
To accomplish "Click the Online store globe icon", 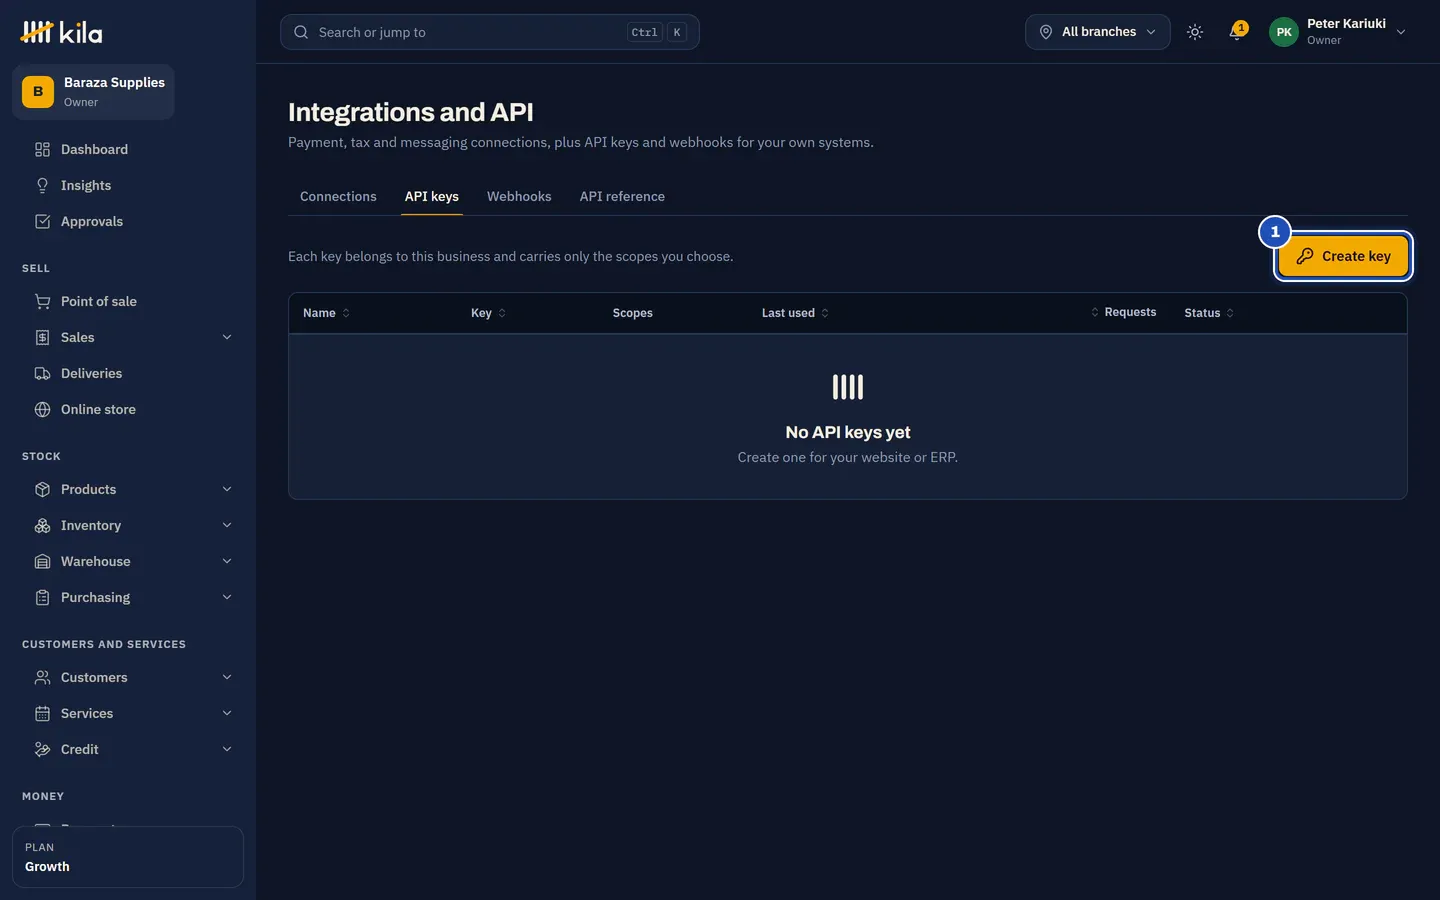I will coord(42,409).
